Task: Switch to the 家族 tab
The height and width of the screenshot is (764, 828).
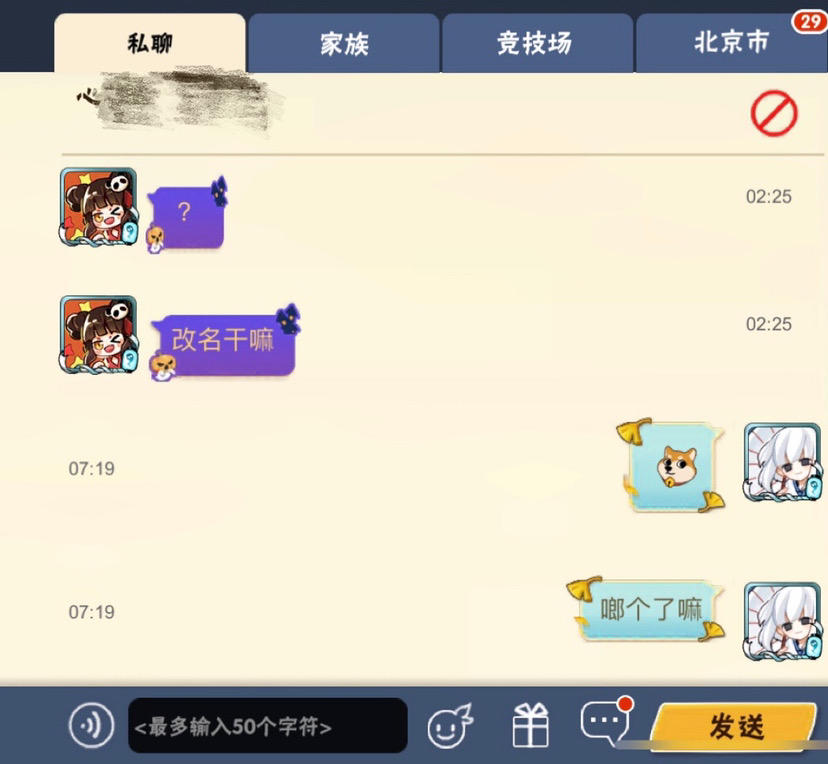Action: (x=344, y=43)
